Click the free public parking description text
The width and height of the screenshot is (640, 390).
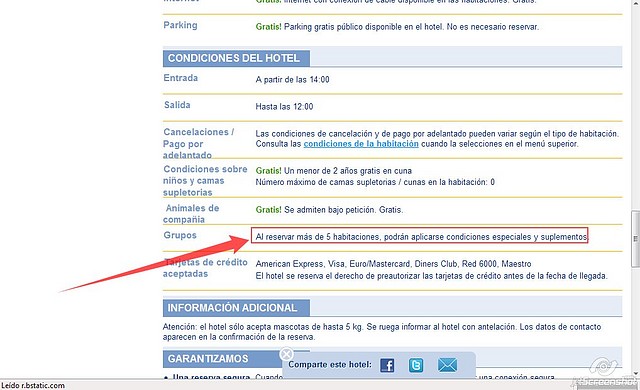(x=411, y=27)
